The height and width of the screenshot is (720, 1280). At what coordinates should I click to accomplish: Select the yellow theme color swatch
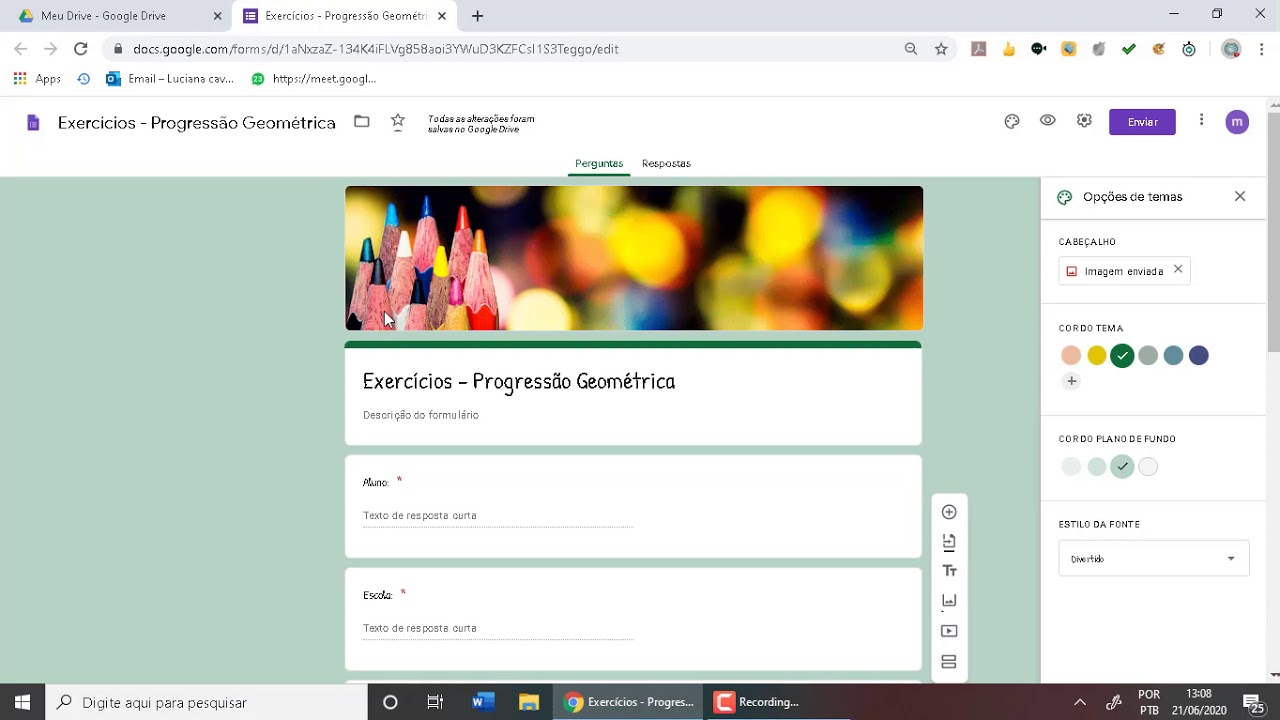(x=1097, y=356)
